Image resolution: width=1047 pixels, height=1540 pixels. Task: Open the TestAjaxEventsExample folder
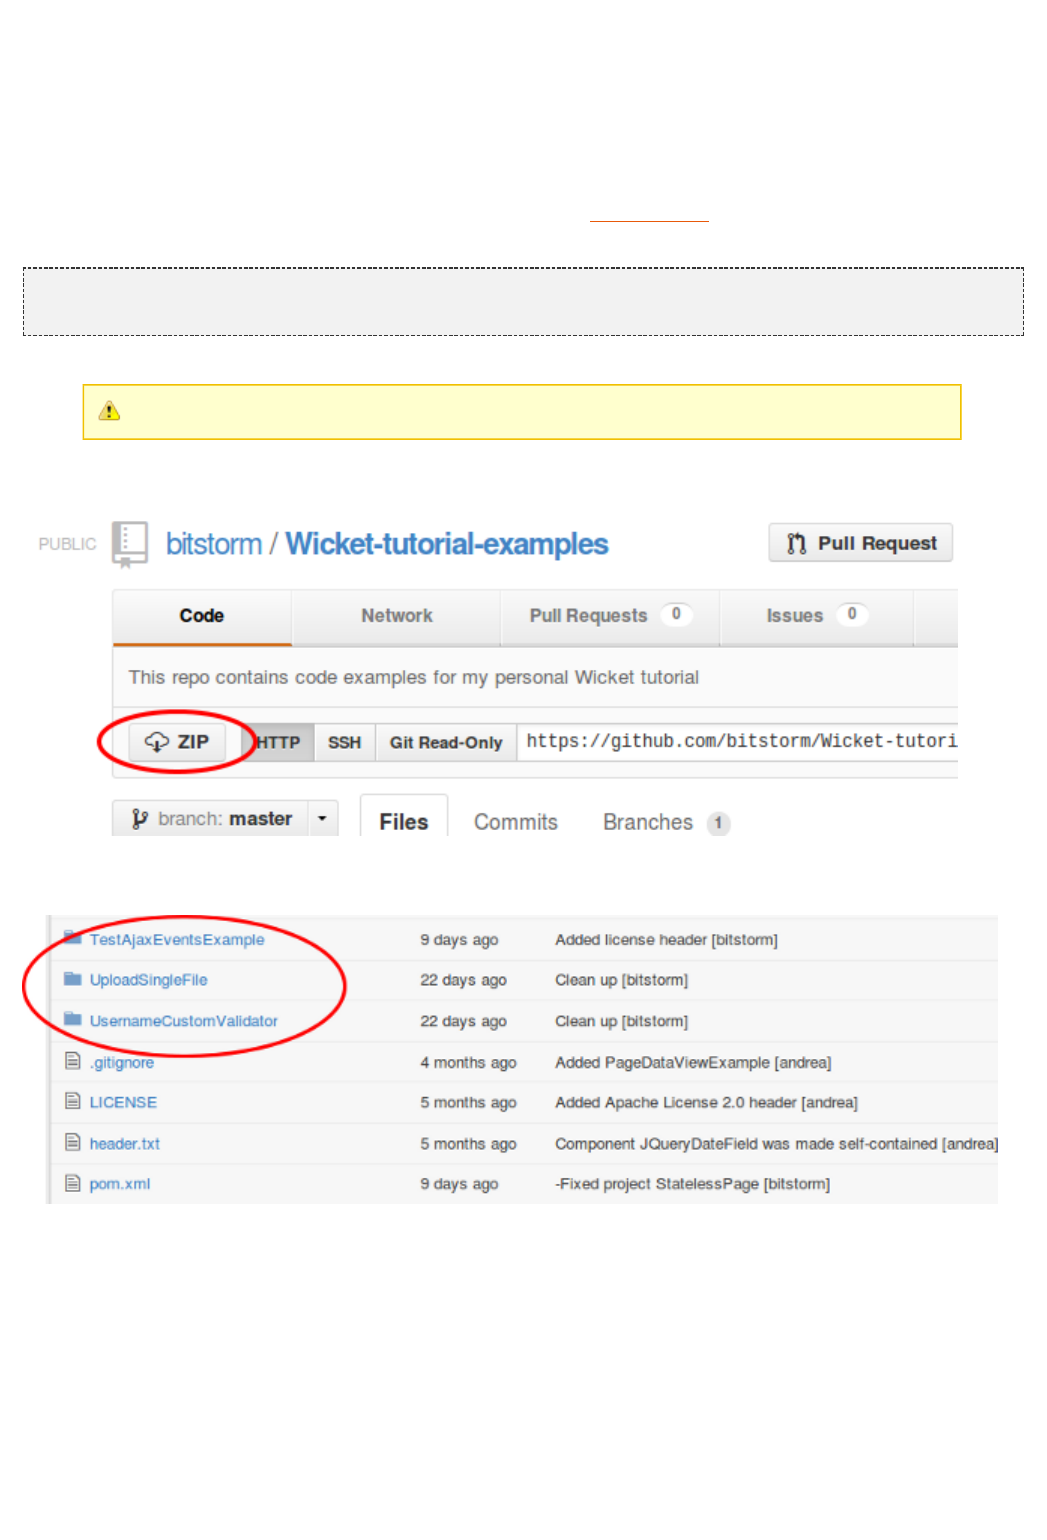click(177, 940)
